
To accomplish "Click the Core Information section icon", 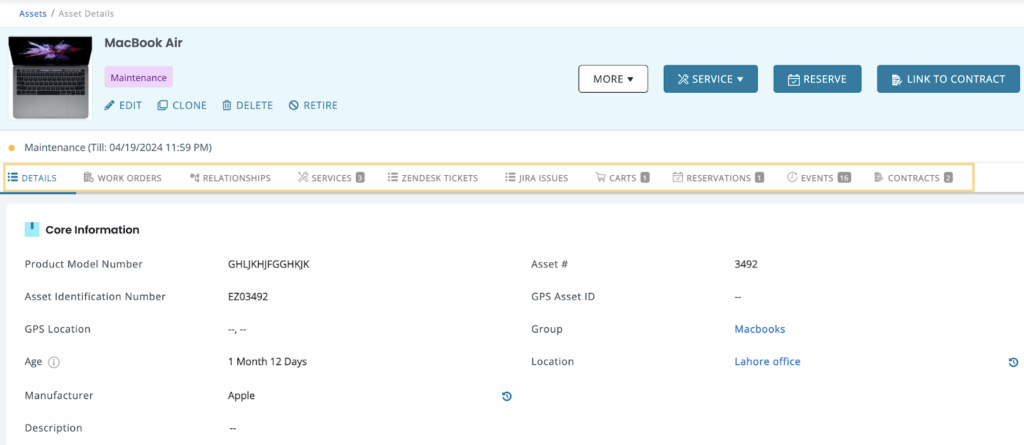I will pos(32,229).
